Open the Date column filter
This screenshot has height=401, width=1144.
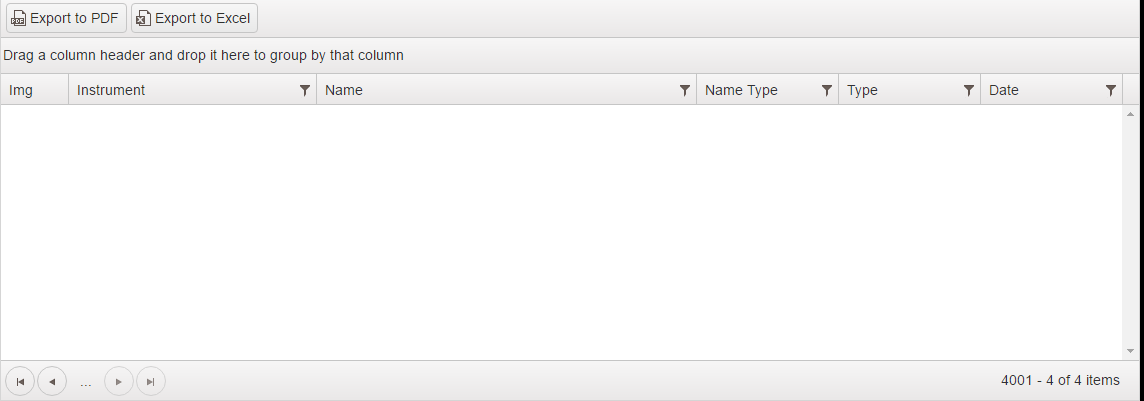click(1111, 90)
